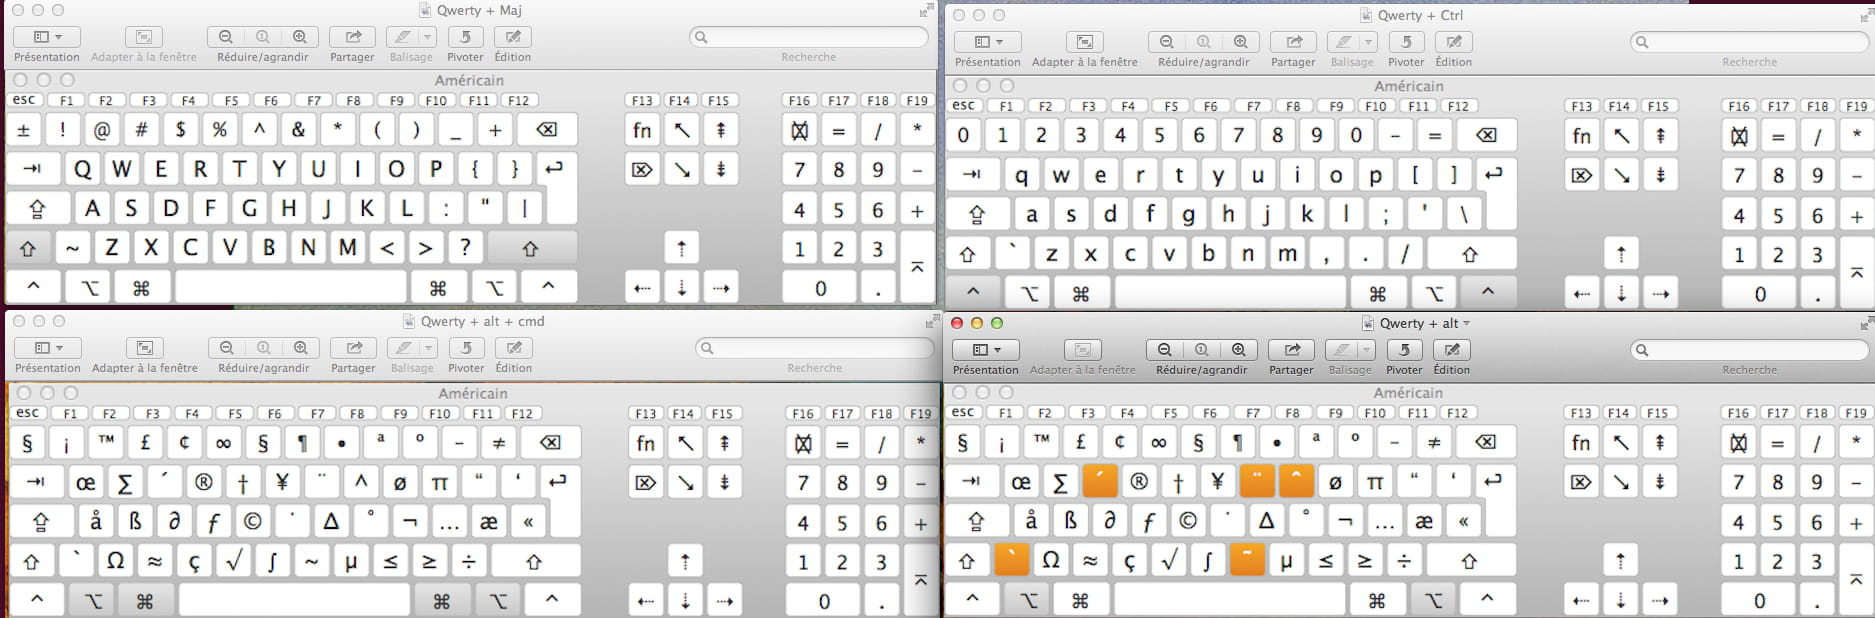Click the "Q" key in Qwerty + Maj image
This screenshot has height=618, width=1875.
pyautogui.click(x=83, y=169)
